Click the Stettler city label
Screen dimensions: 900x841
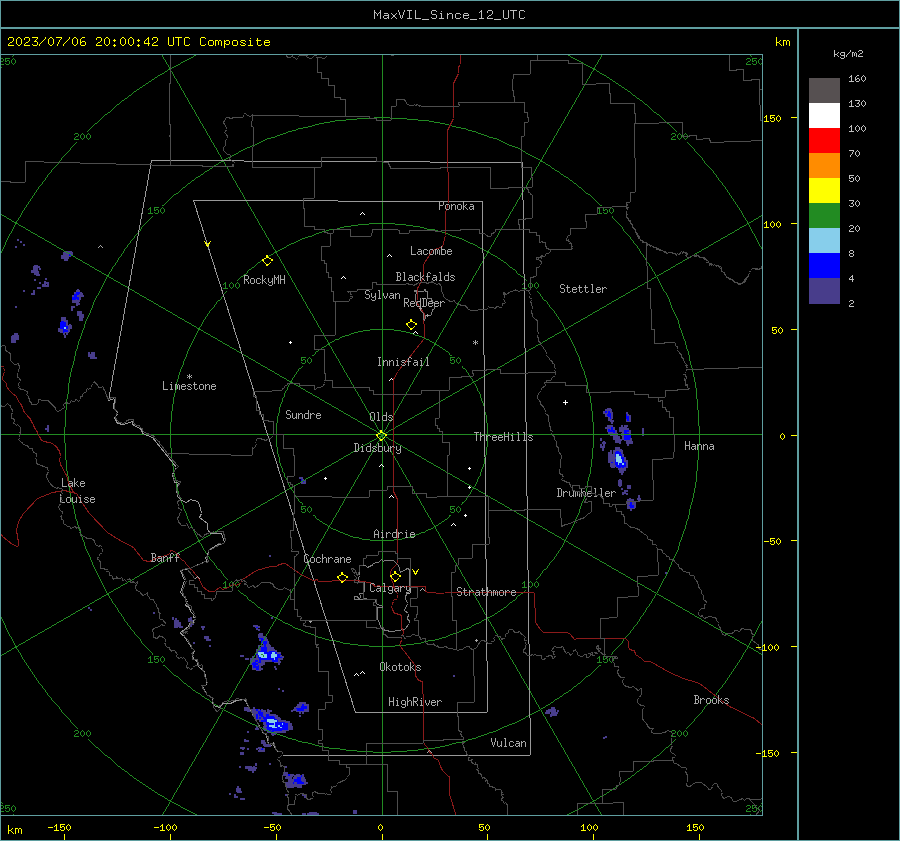(x=583, y=289)
